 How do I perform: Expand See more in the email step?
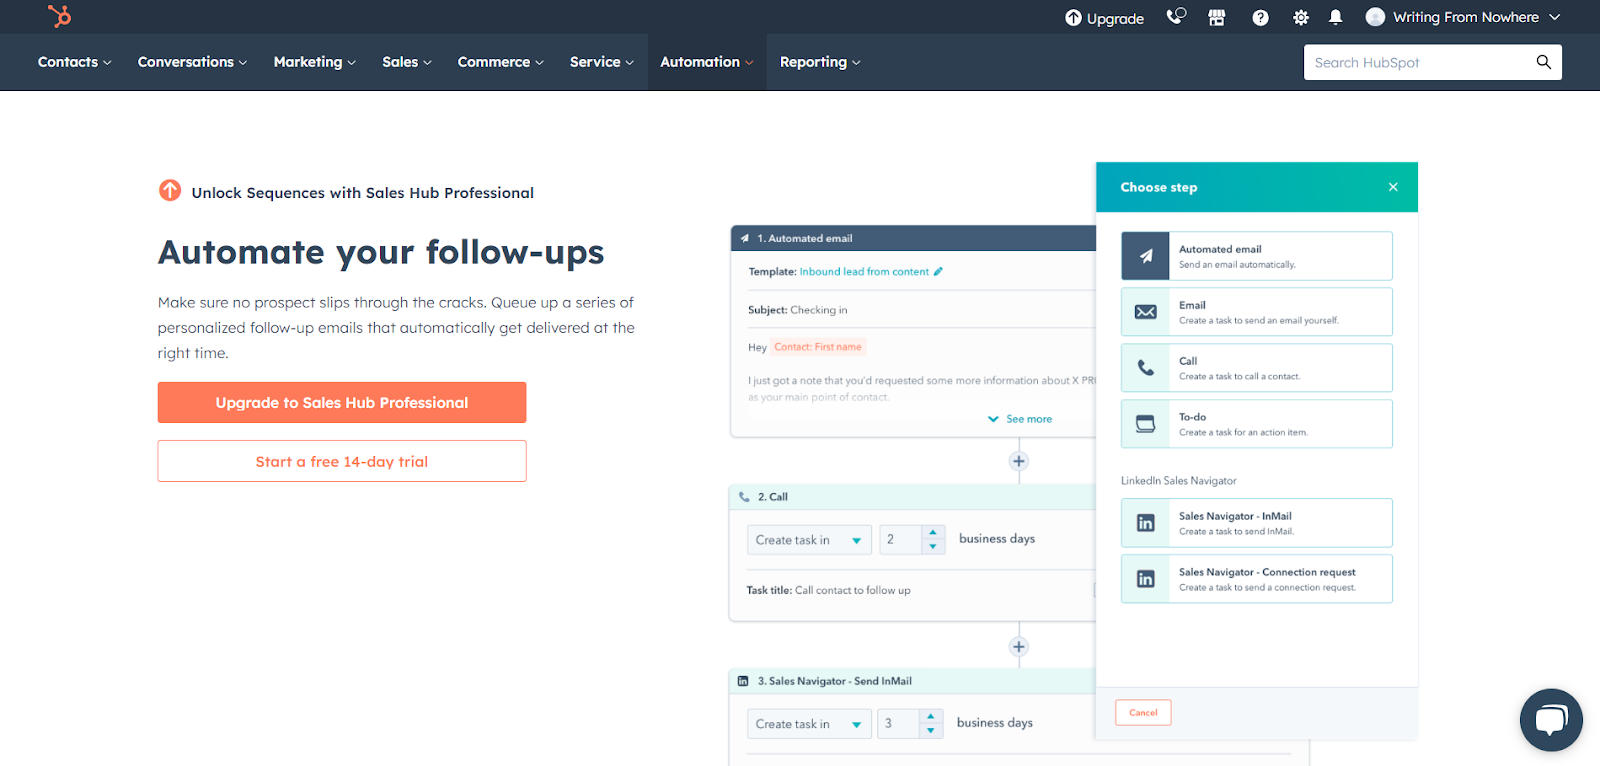coord(1020,419)
